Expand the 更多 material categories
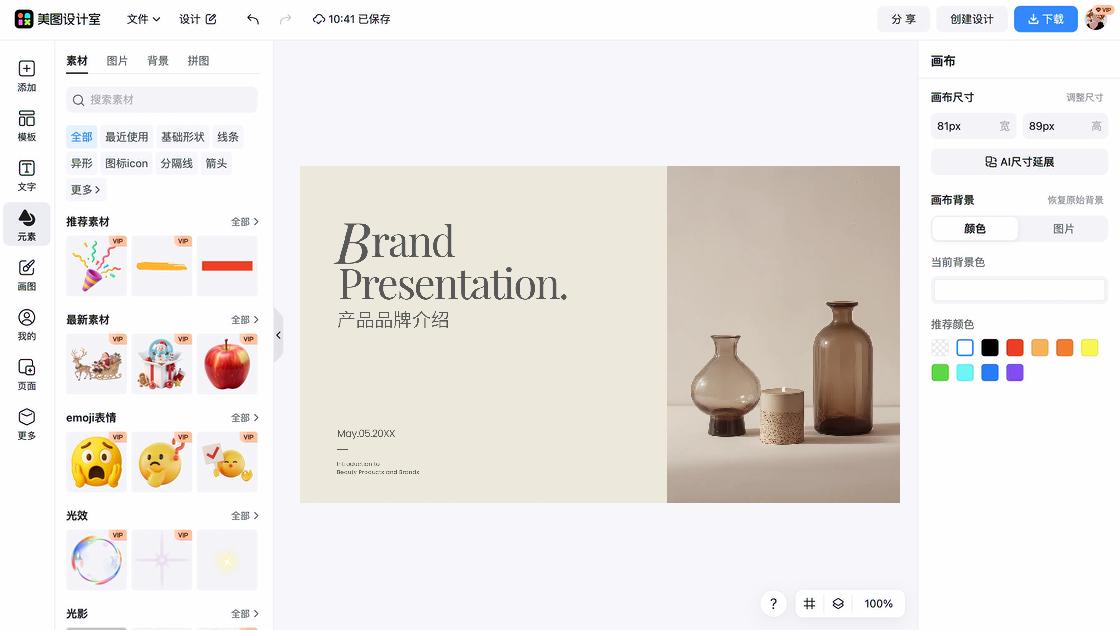The image size is (1120, 630). (x=85, y=190)
